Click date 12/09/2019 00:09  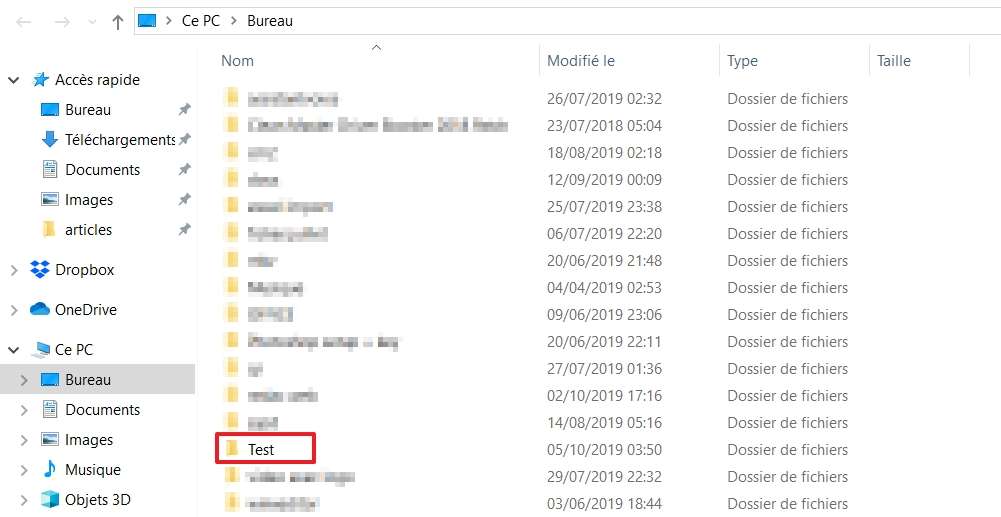tap(604, 180)
